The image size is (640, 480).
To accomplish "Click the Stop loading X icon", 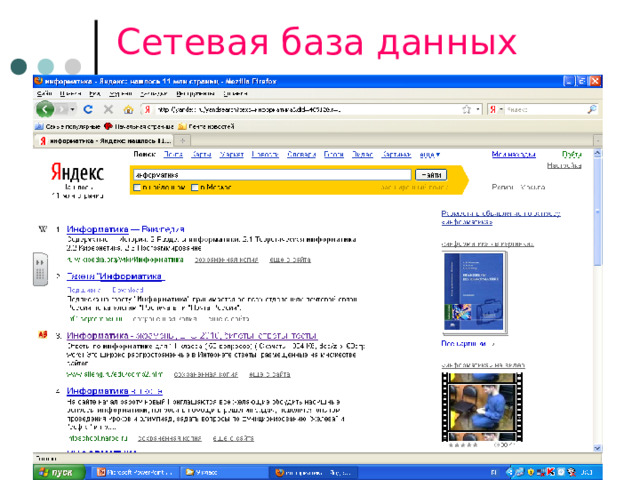I will pyautogui.click(x=108, y=109).
